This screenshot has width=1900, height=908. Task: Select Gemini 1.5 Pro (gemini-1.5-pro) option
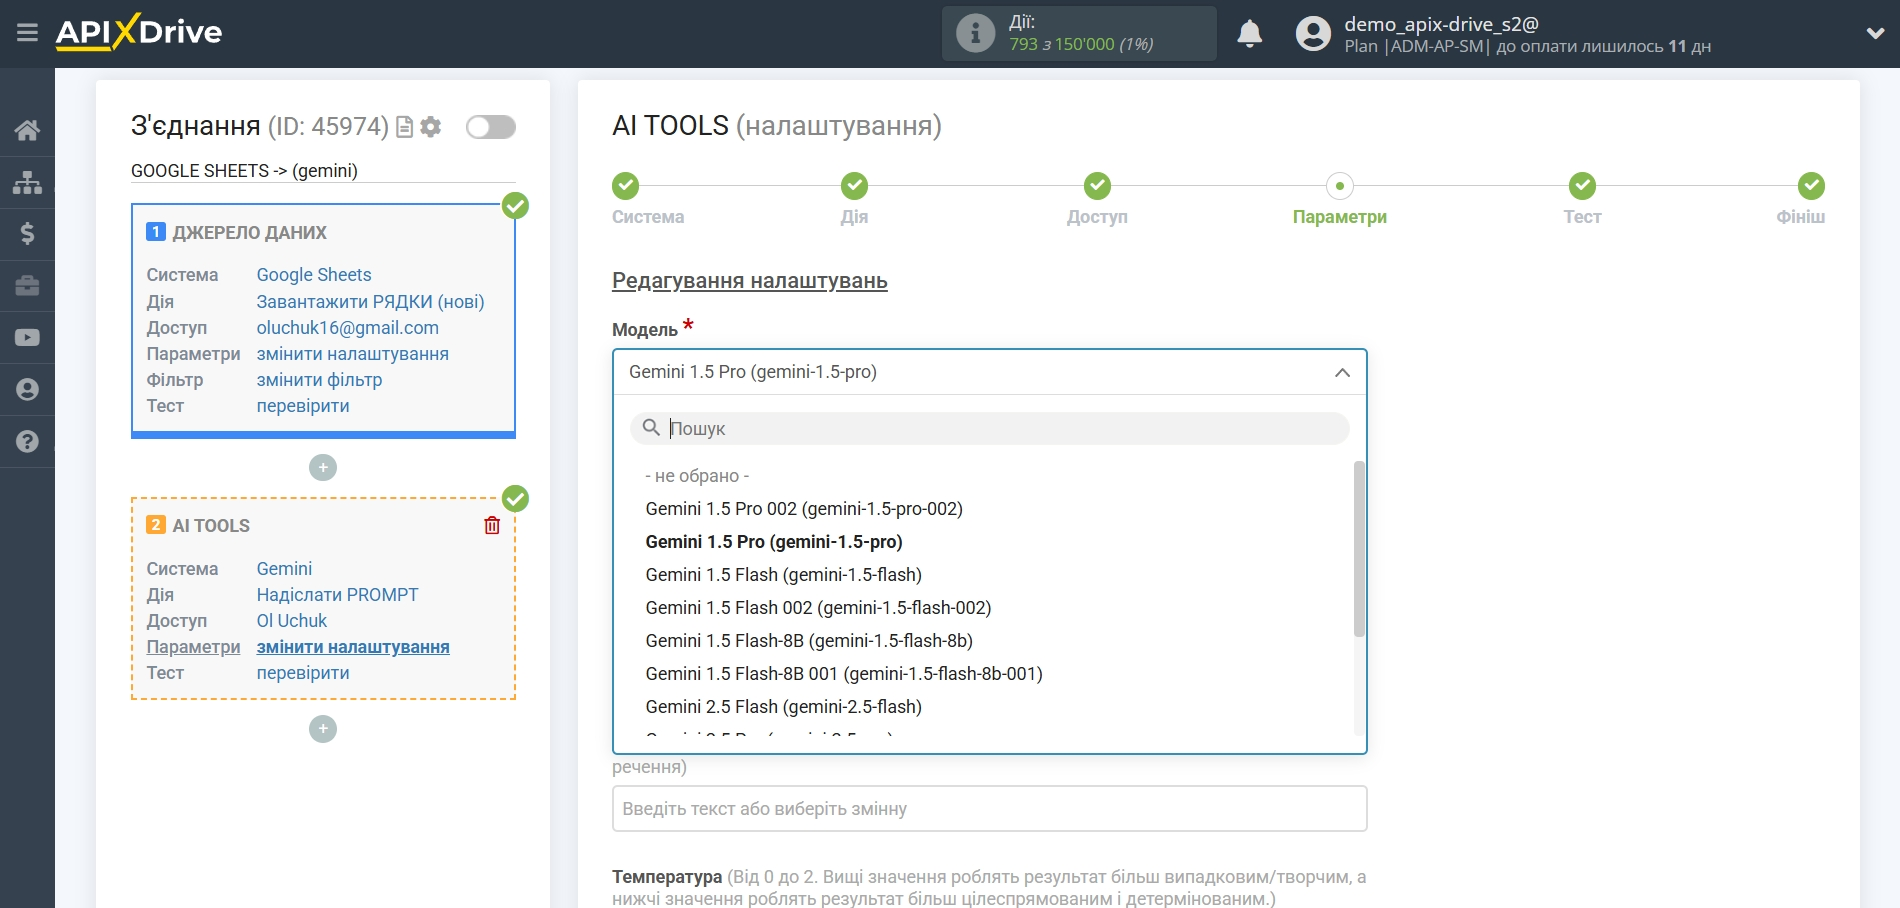tap(774, 542)
